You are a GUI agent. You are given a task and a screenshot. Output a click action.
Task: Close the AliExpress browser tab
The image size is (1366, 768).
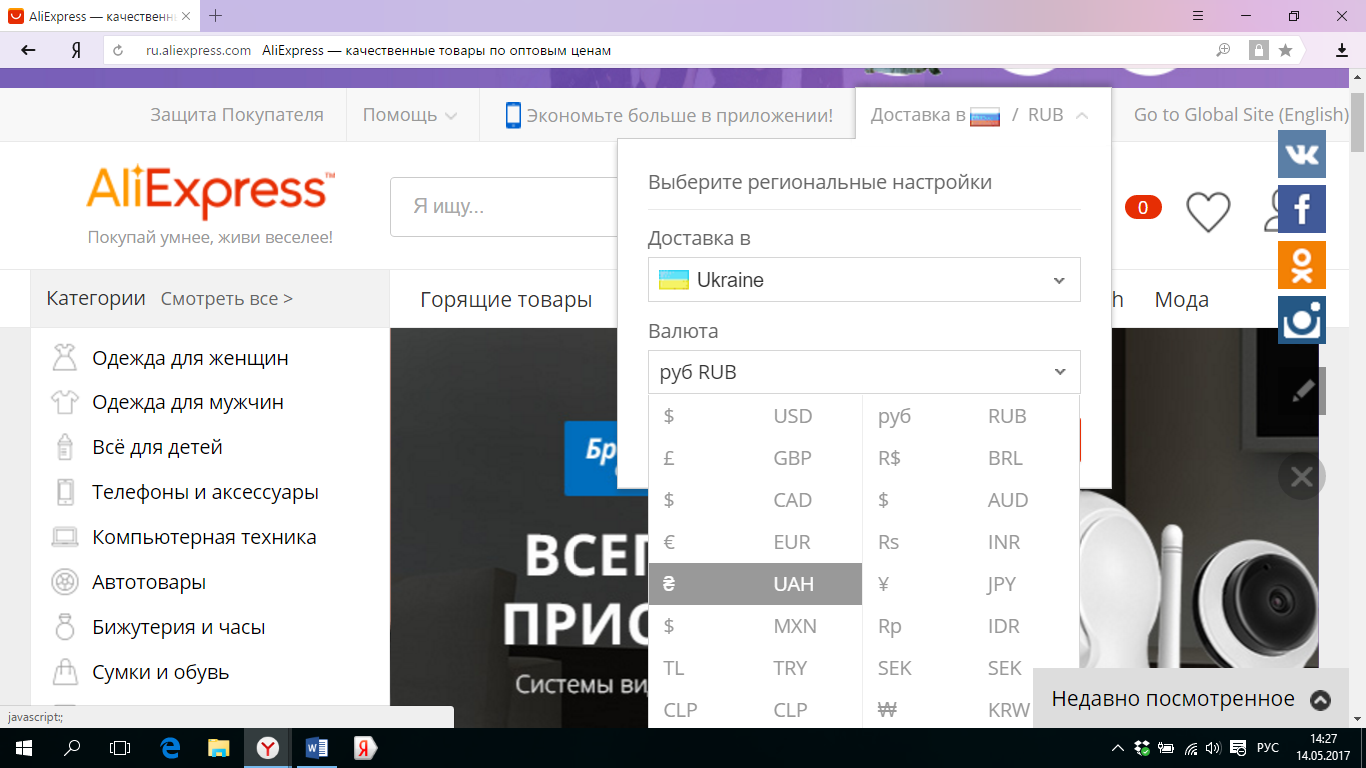coord(185,16)
